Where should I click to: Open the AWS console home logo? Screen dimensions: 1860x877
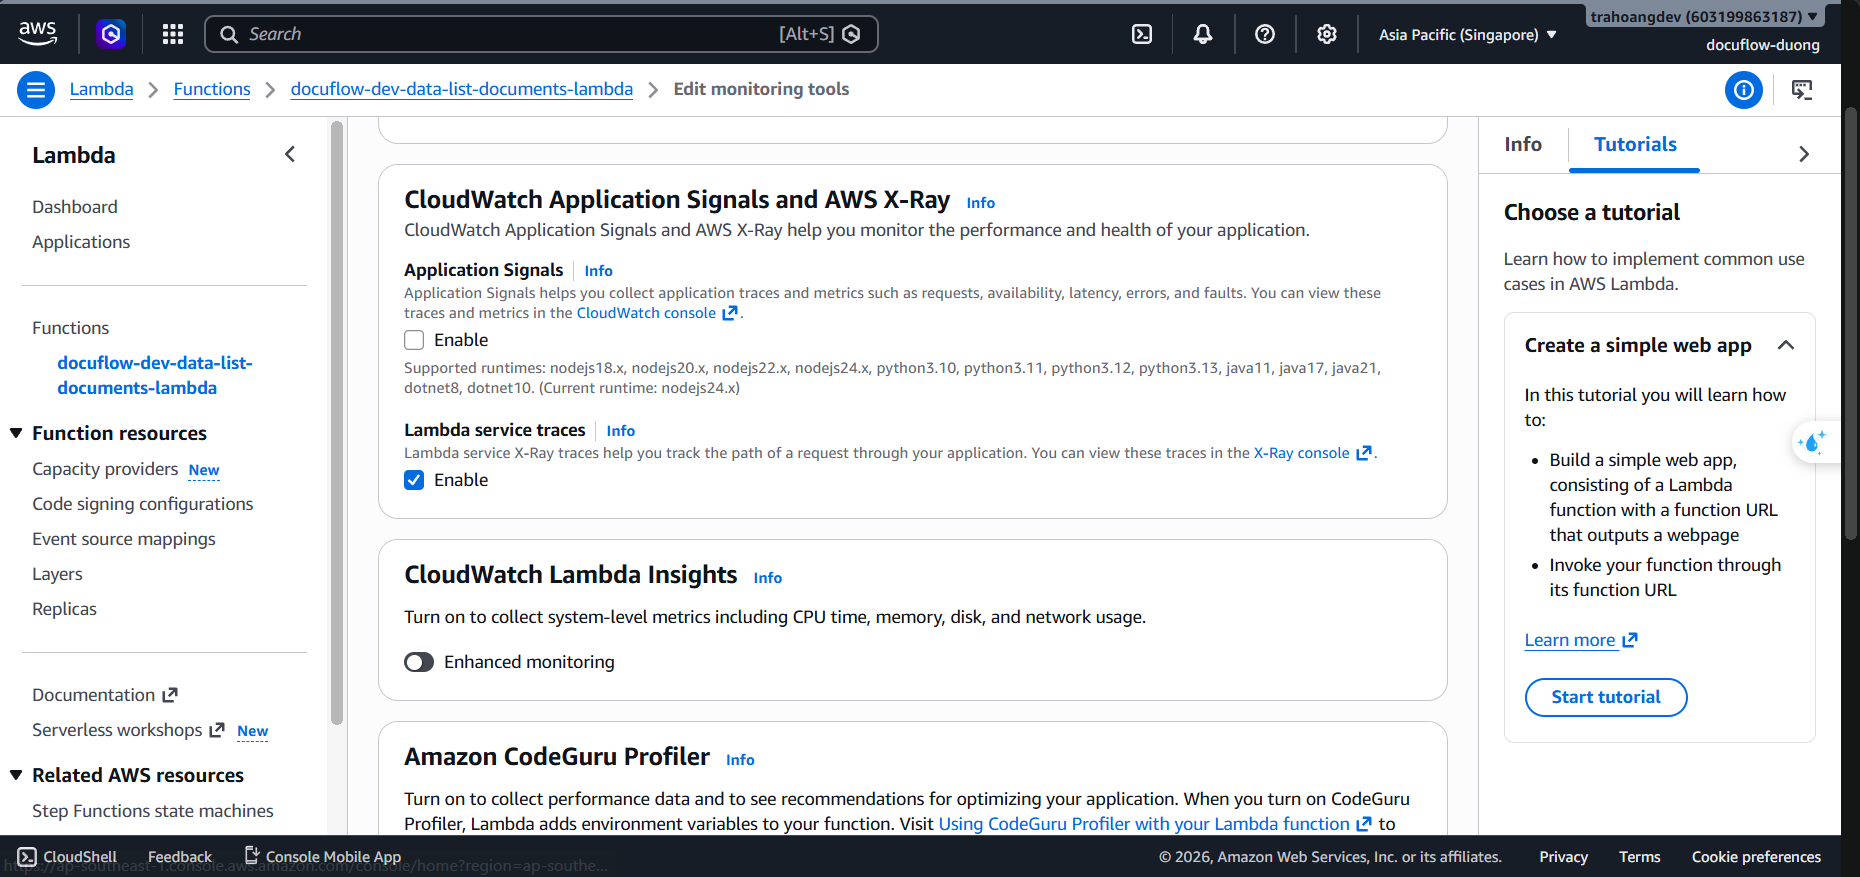point(38,34)
